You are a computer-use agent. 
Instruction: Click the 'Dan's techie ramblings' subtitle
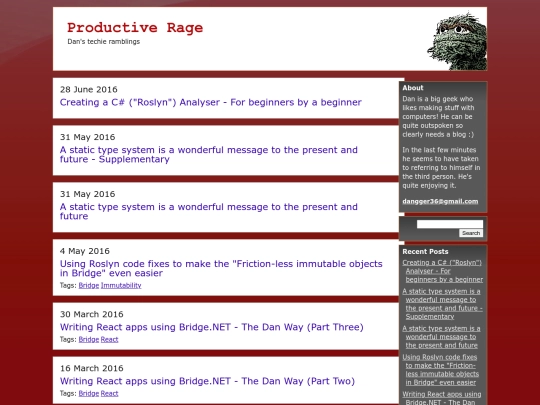(x=104, y=42)
